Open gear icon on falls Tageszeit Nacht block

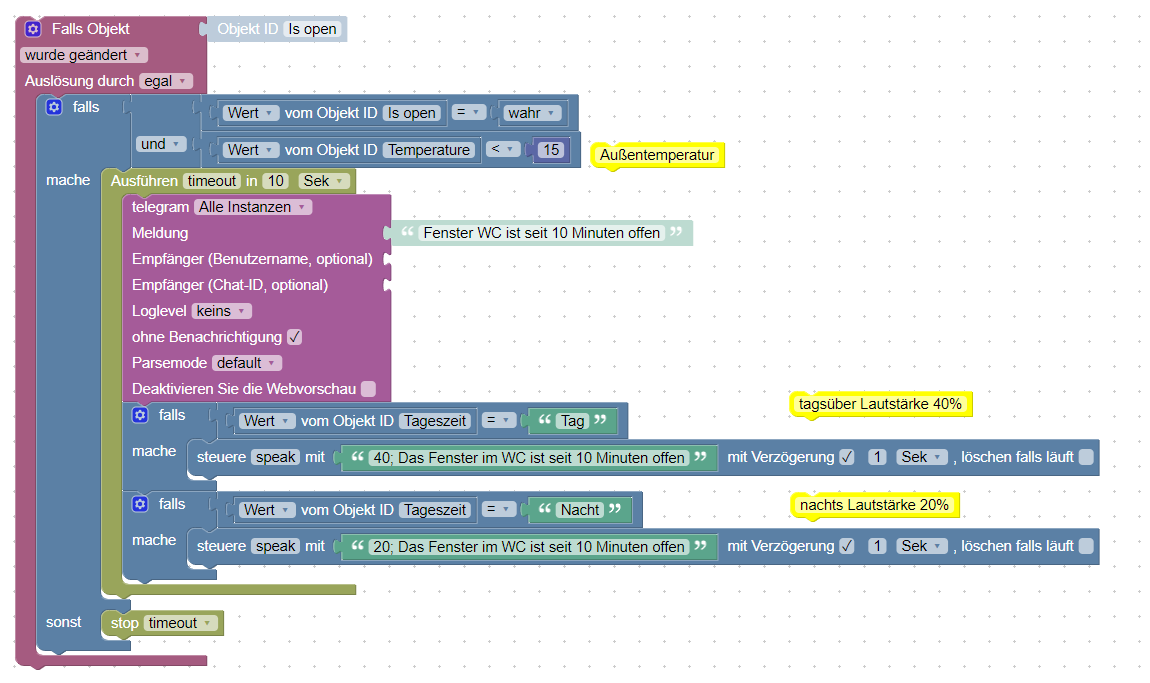coord(140,504)
